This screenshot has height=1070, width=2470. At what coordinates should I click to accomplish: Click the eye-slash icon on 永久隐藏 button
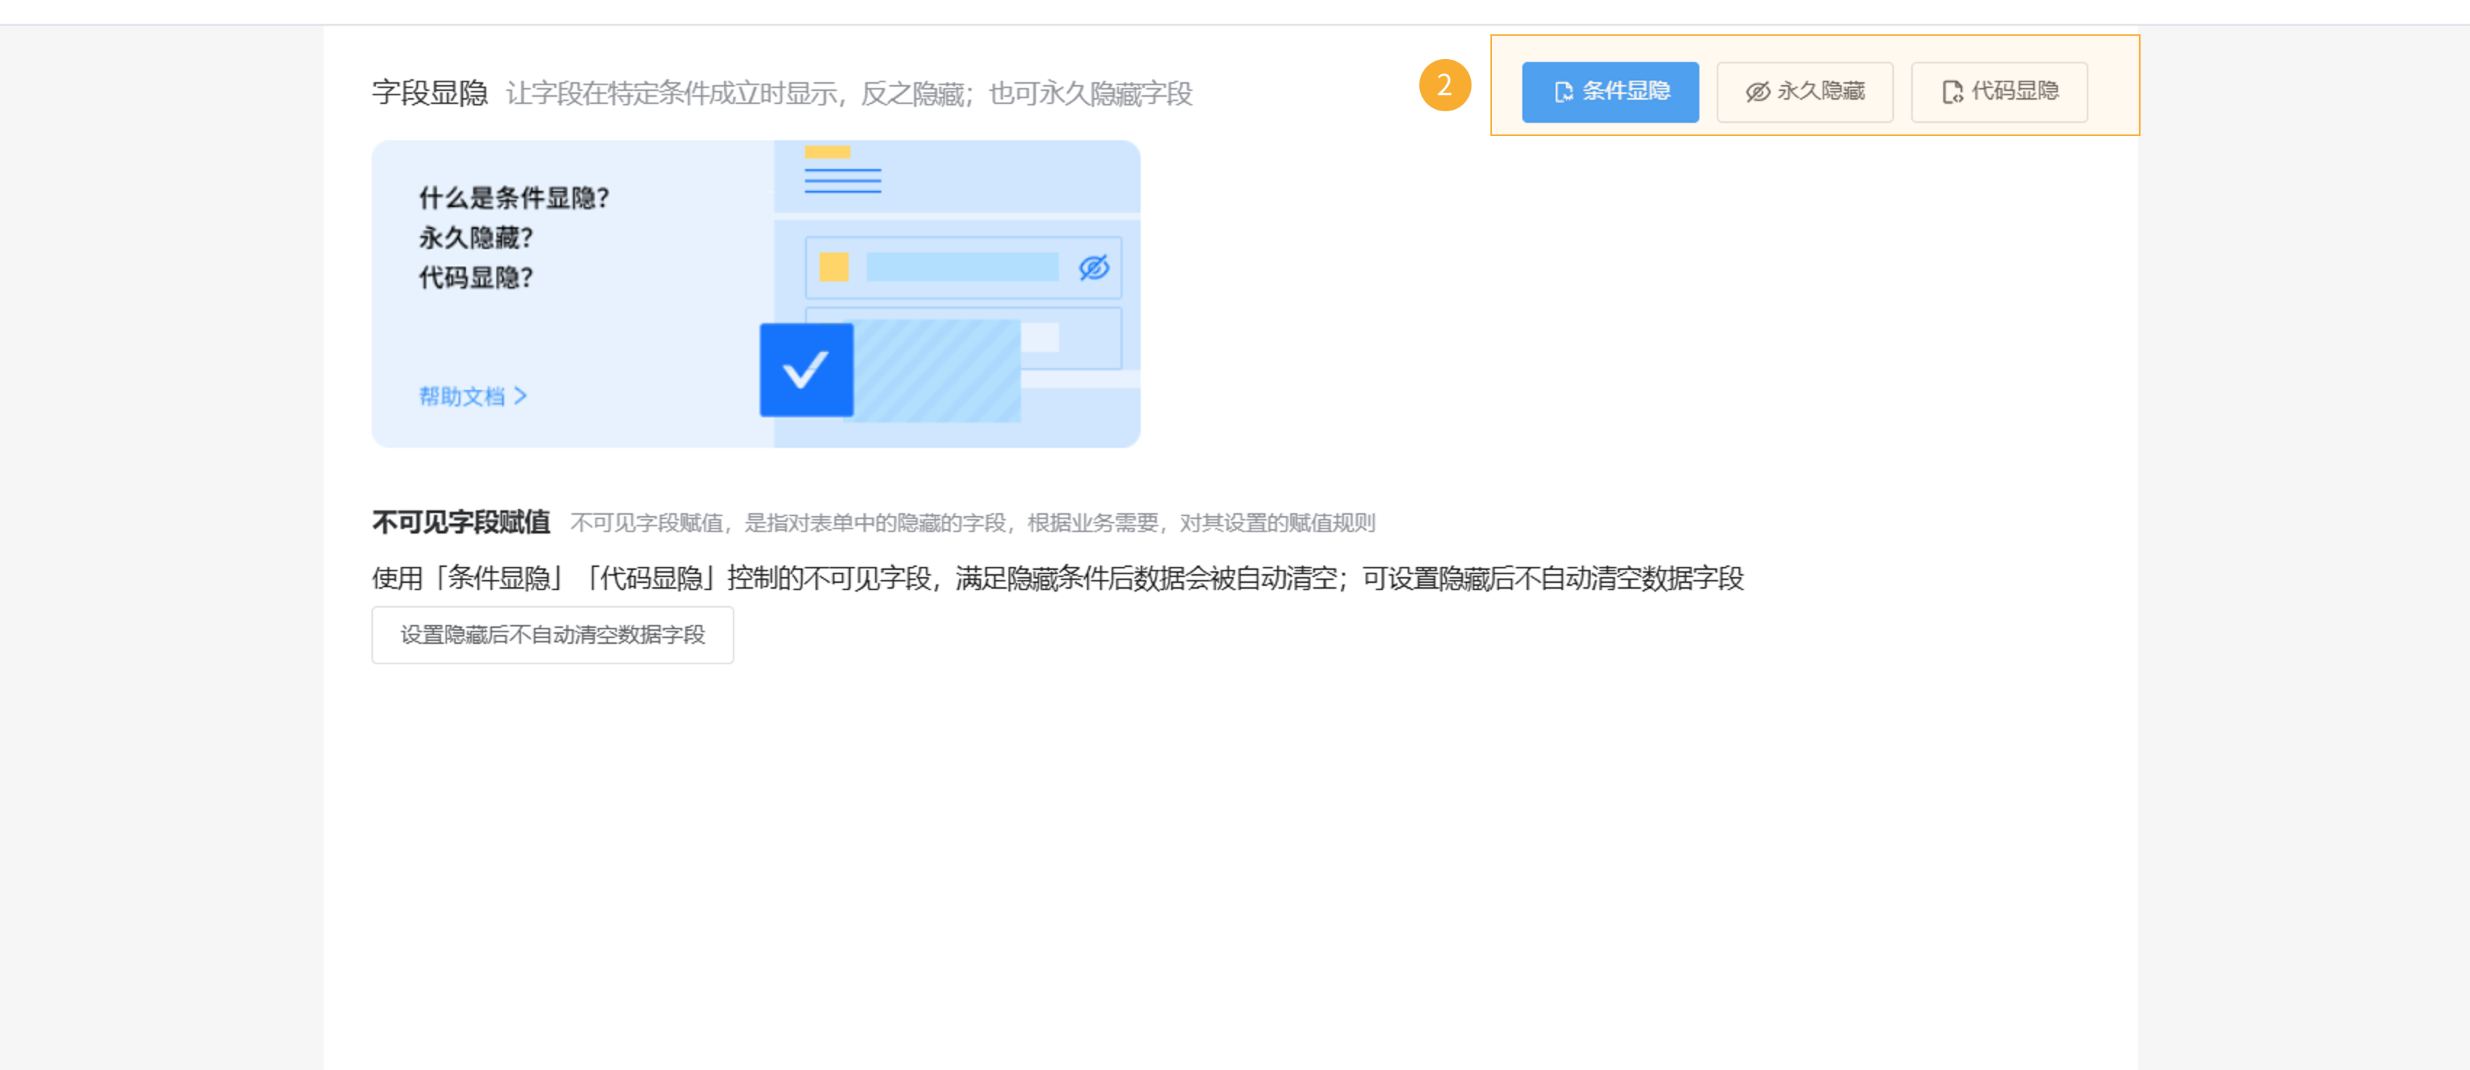click(x=1757, y=92)
